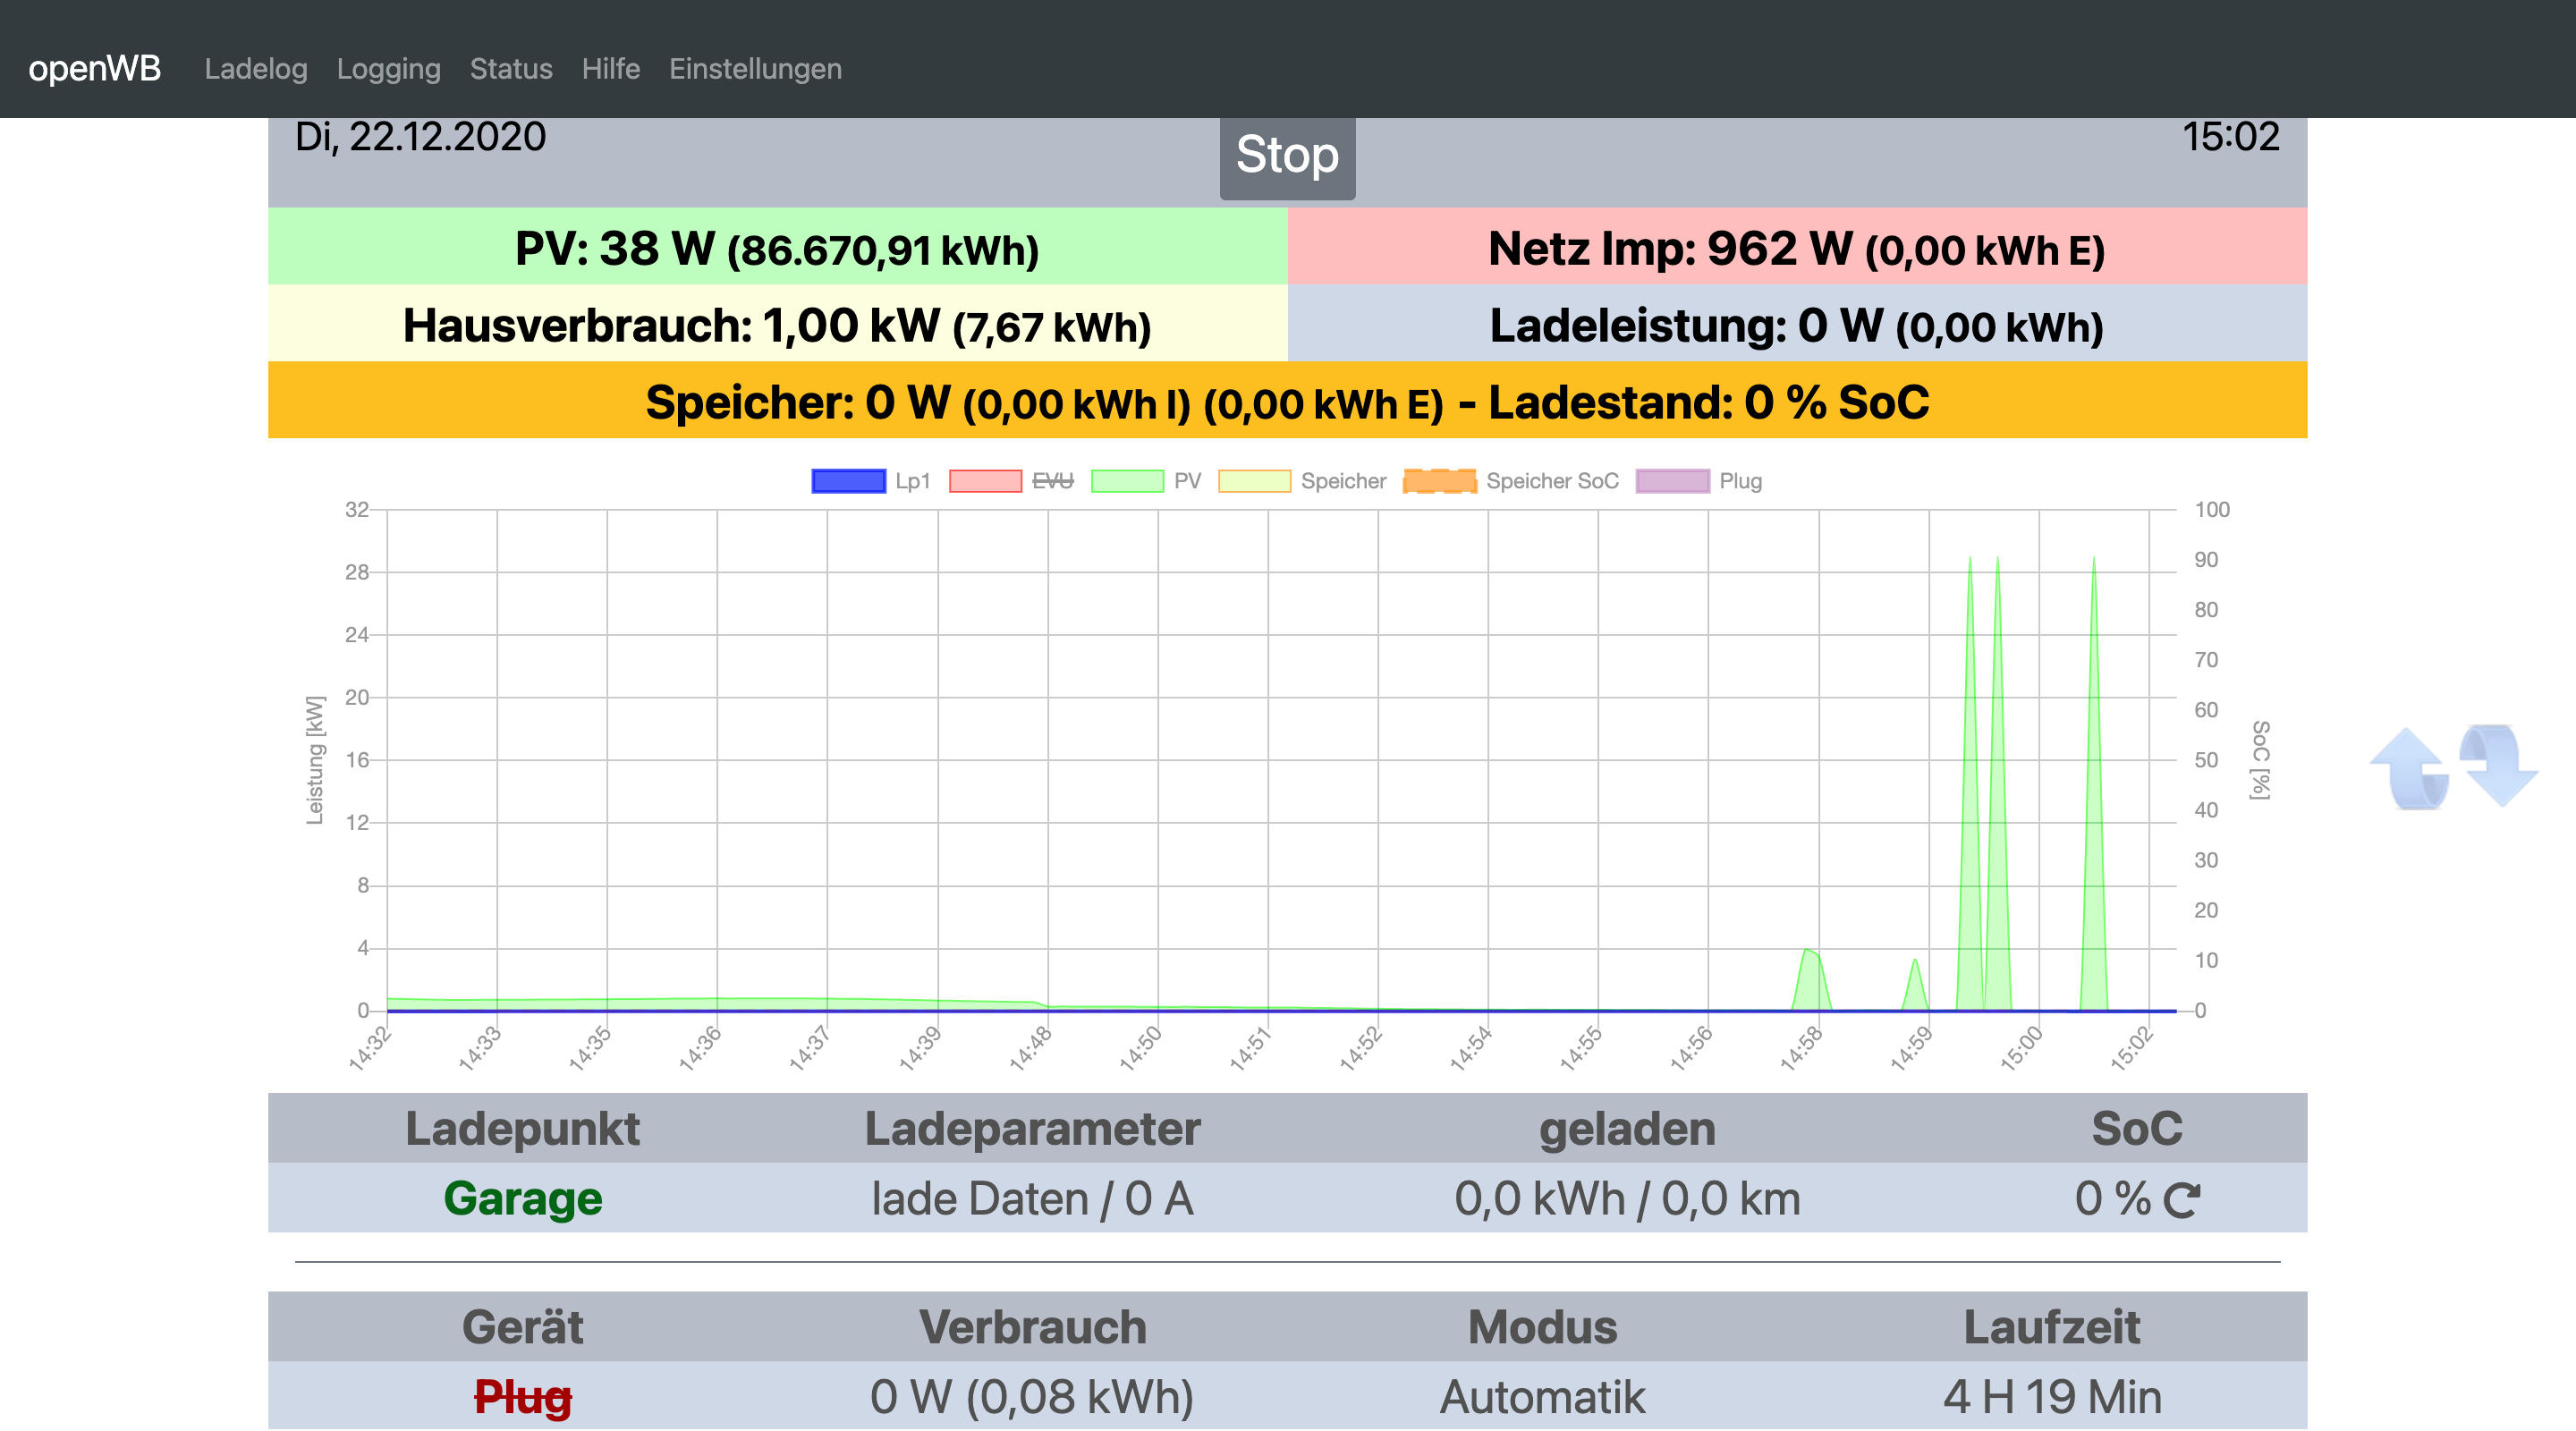Screen dimensions: 2576x1431
Task: Click the Automatik mode of Plug device
Action: (x=1542, y=1396)
